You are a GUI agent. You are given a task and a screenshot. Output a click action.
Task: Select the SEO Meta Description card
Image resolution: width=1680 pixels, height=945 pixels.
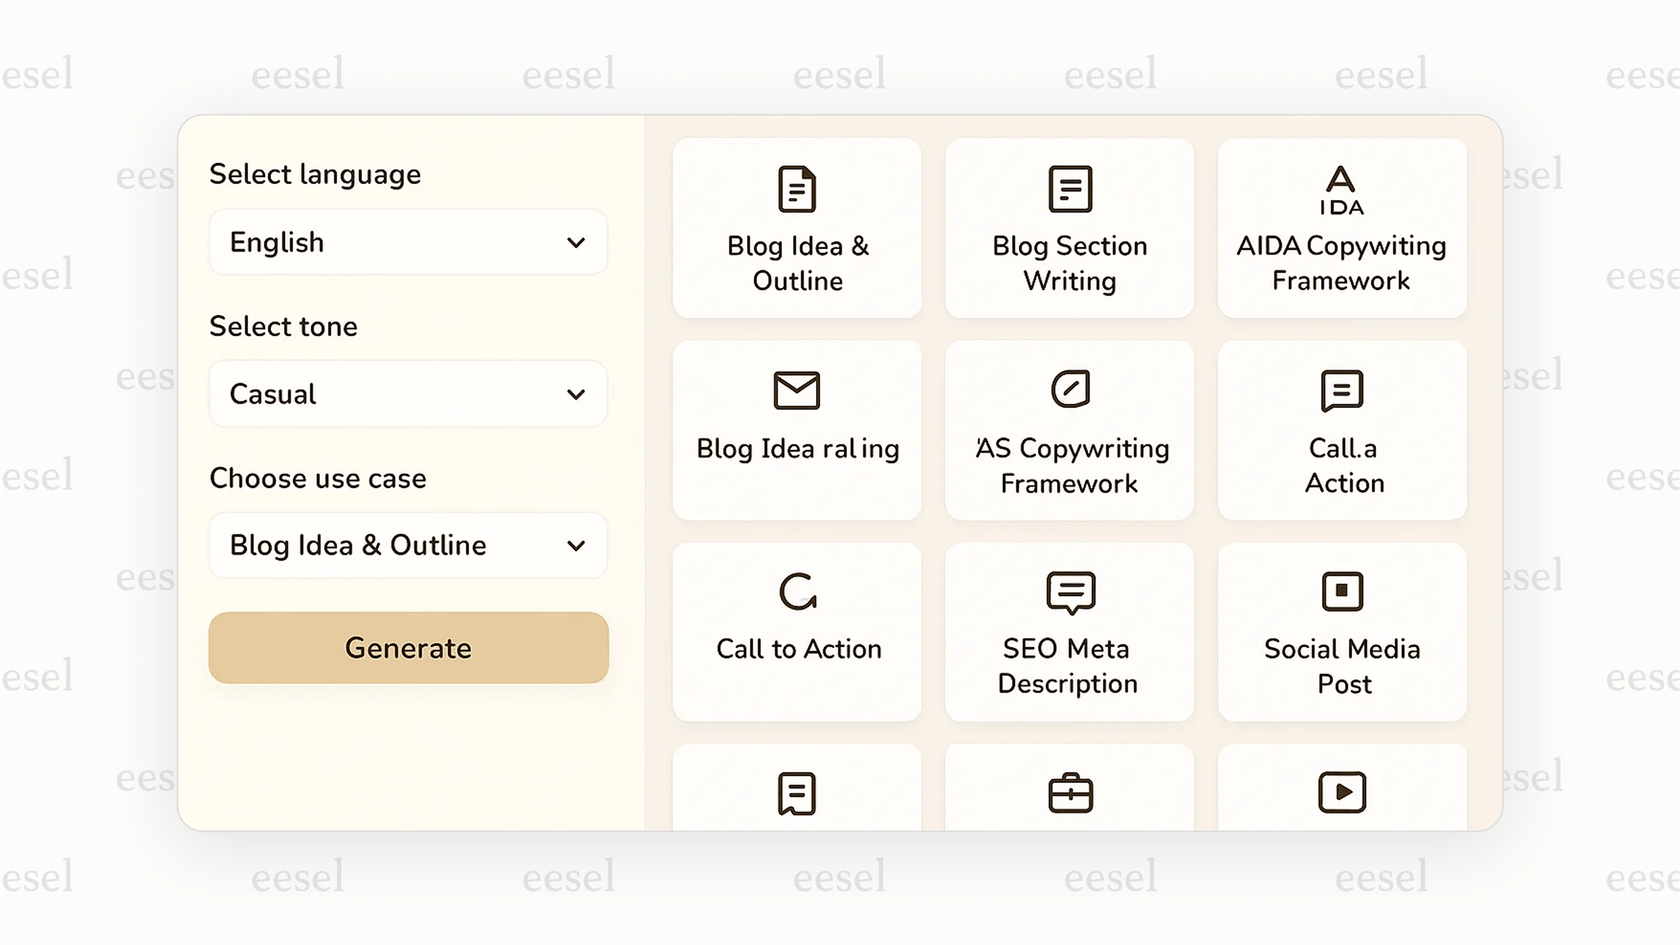click(1069, 632)
